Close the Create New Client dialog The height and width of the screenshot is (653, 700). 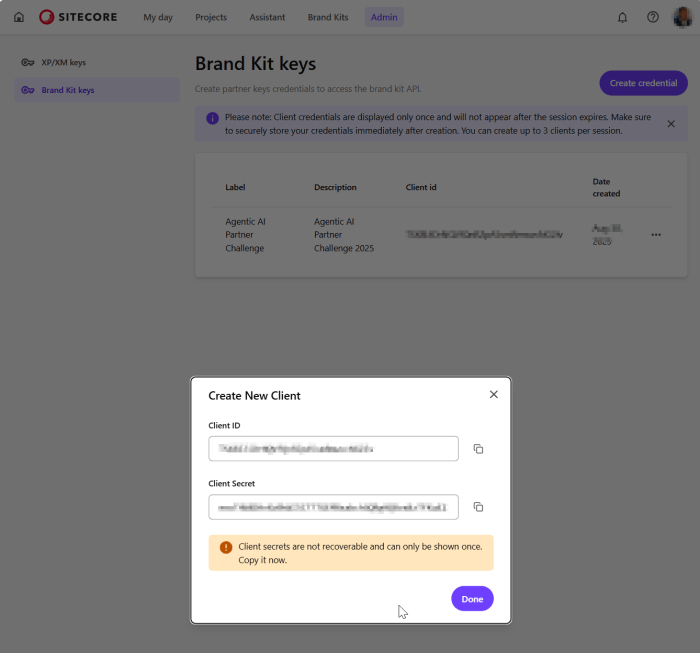pyautogui.click(x=493, y=395)
